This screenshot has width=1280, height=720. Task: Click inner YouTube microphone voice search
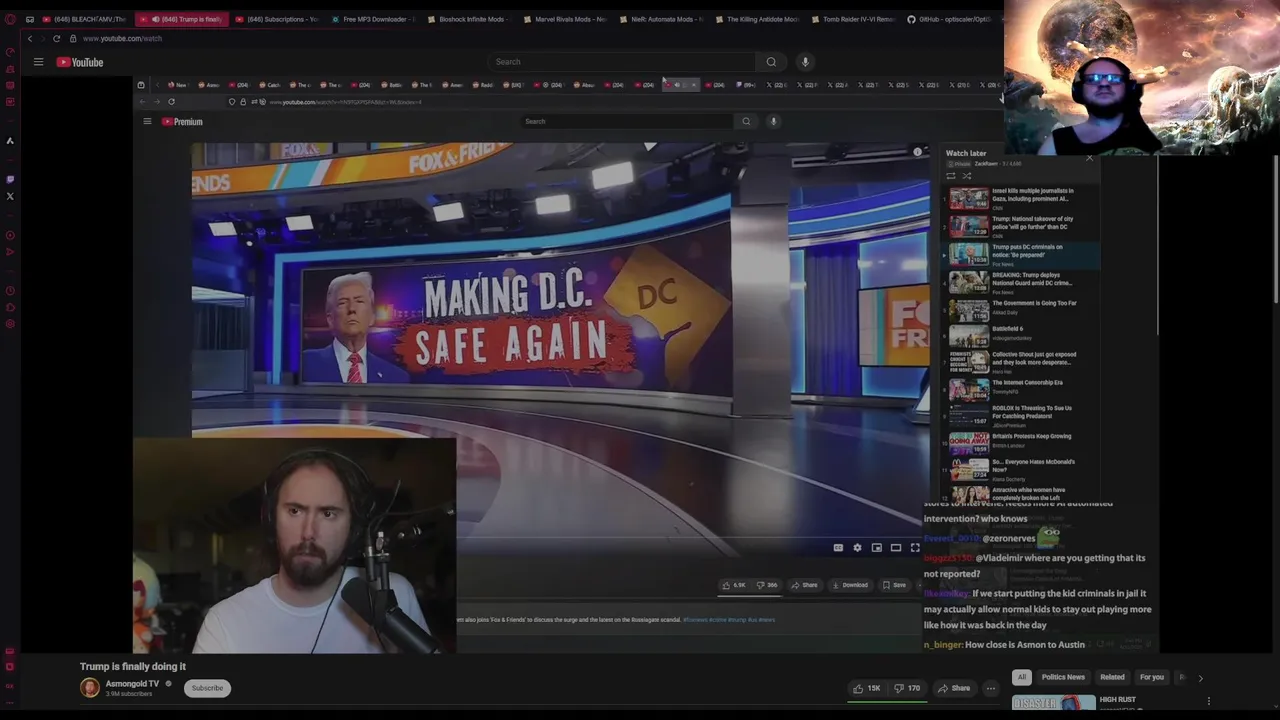(773, 121)
